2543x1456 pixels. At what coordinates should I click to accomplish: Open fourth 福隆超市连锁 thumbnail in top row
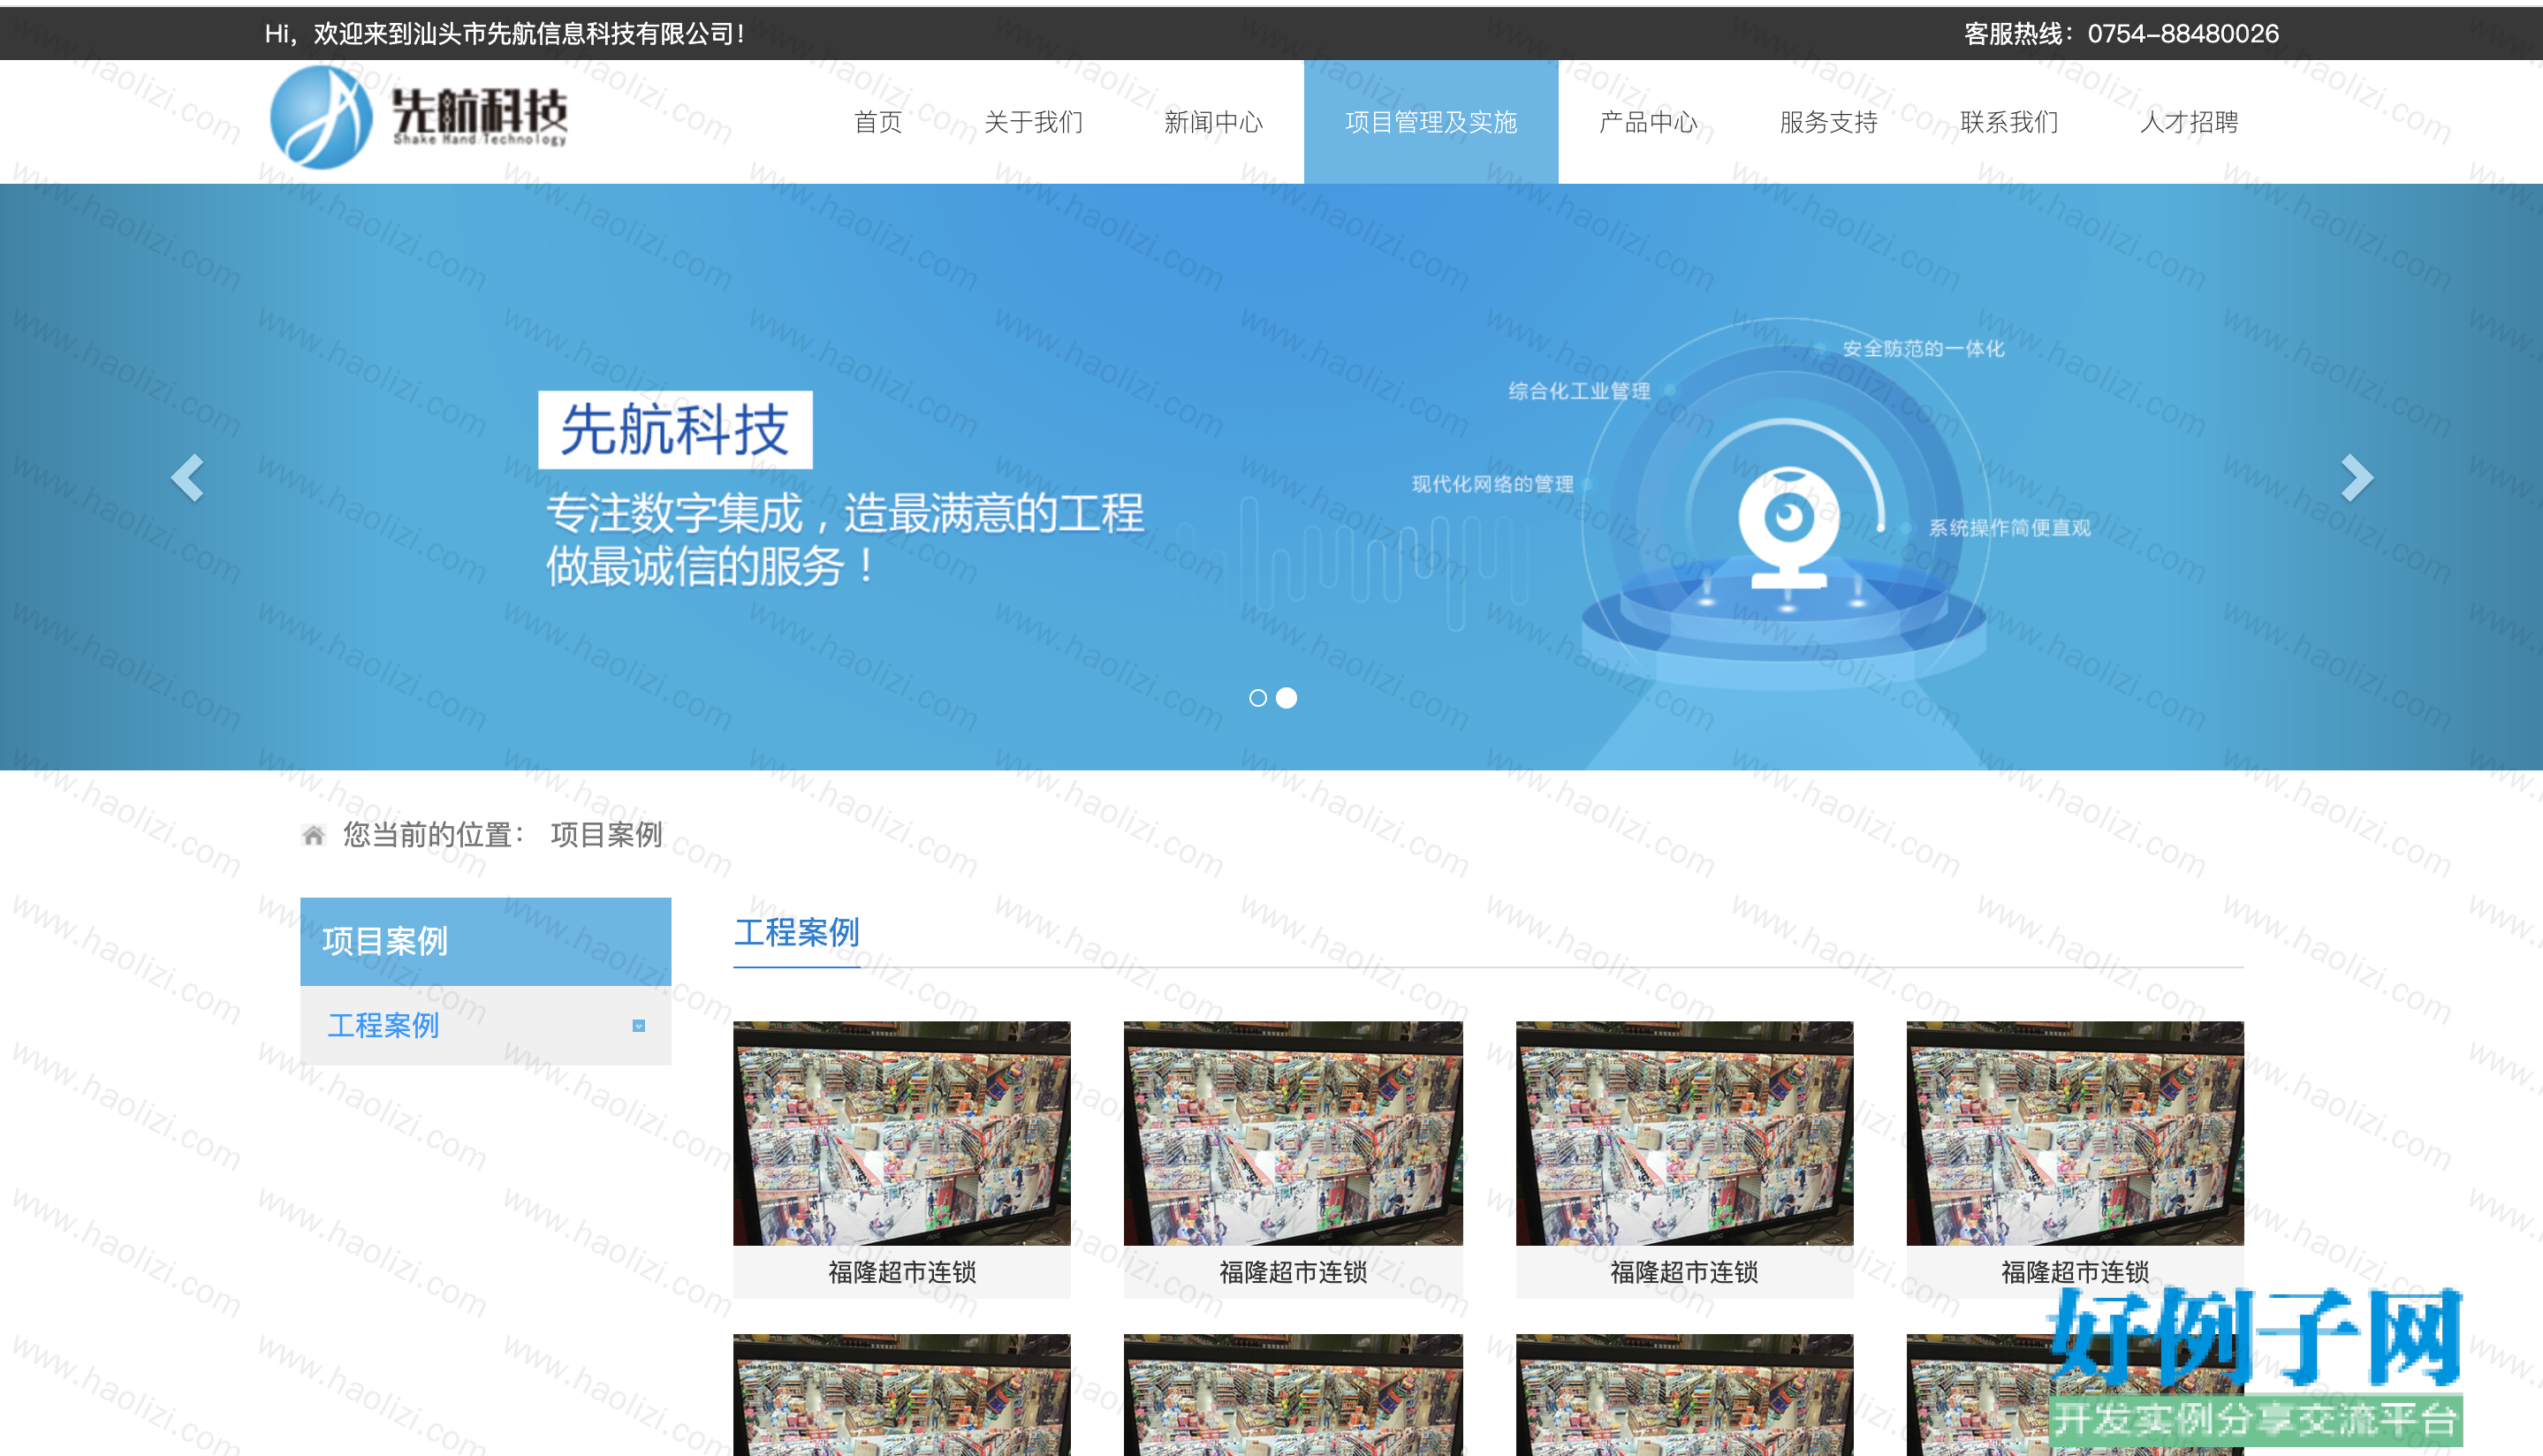2075,1133
